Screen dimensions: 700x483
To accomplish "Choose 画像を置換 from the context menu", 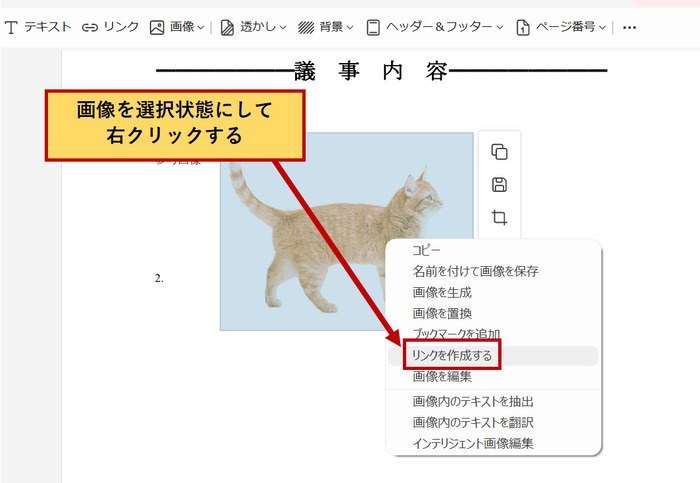I will click(x=493, y=313).
